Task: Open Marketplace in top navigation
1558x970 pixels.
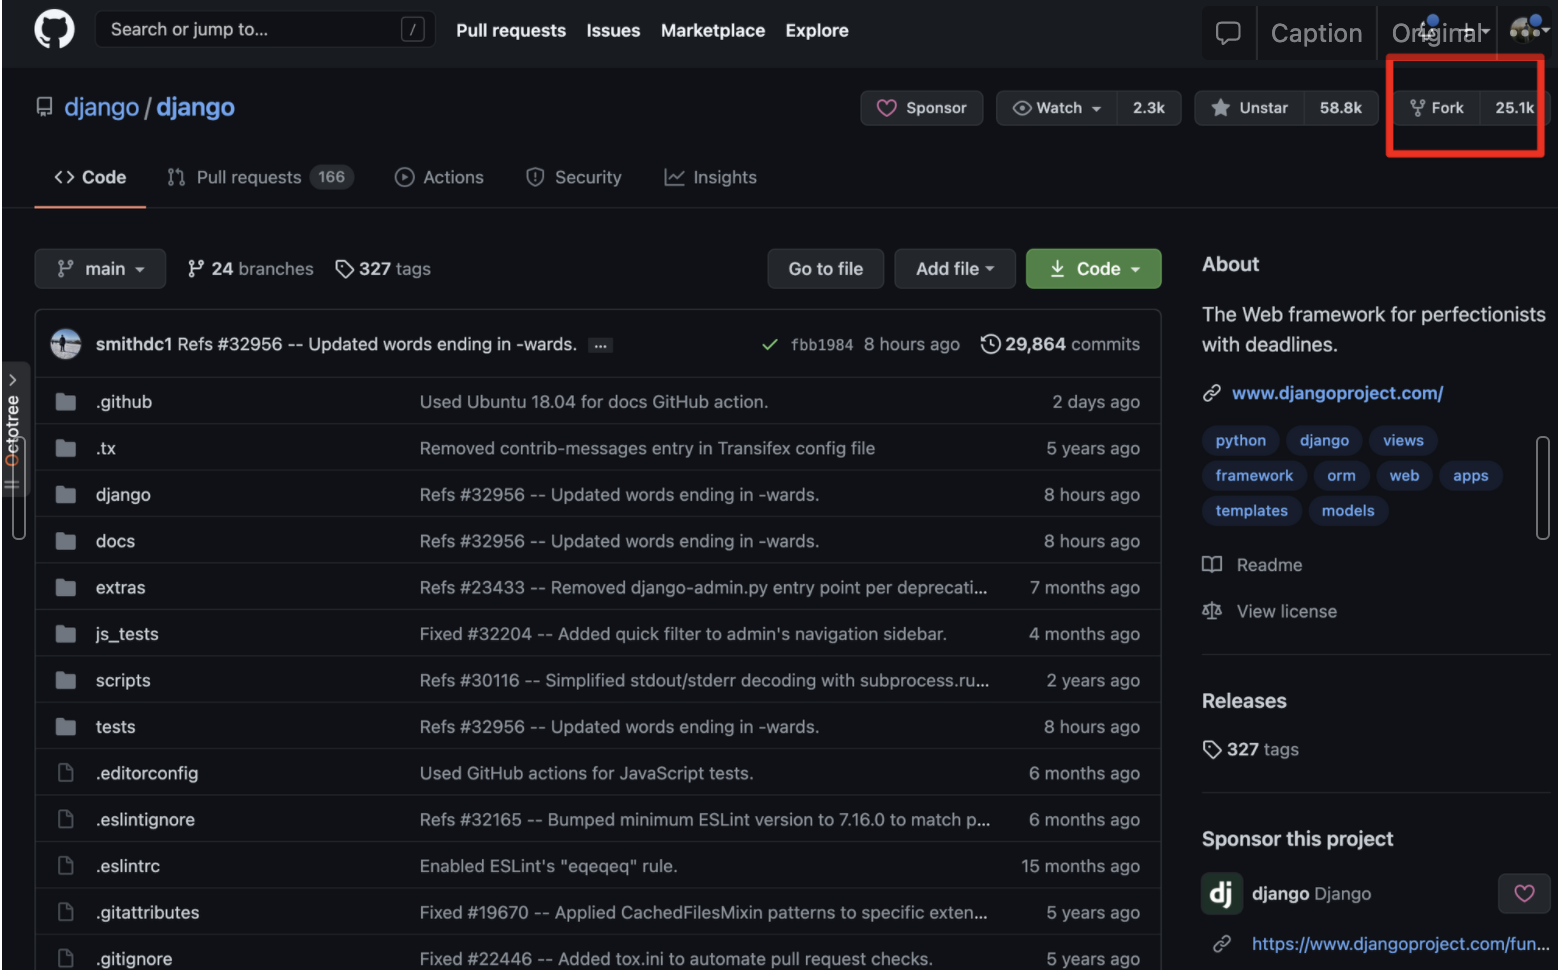Action: pos(713,30)
